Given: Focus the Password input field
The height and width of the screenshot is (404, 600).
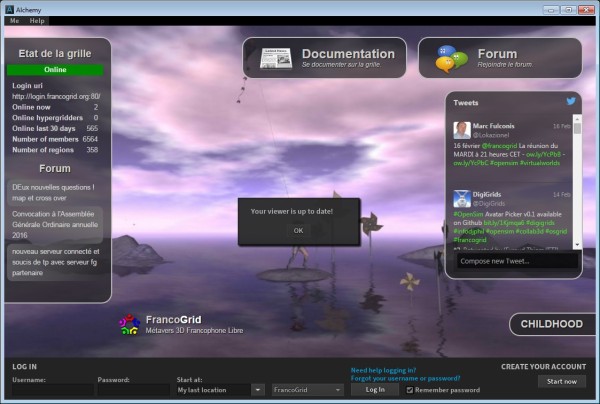Looking at the screenshot, I should click(134, 390).
